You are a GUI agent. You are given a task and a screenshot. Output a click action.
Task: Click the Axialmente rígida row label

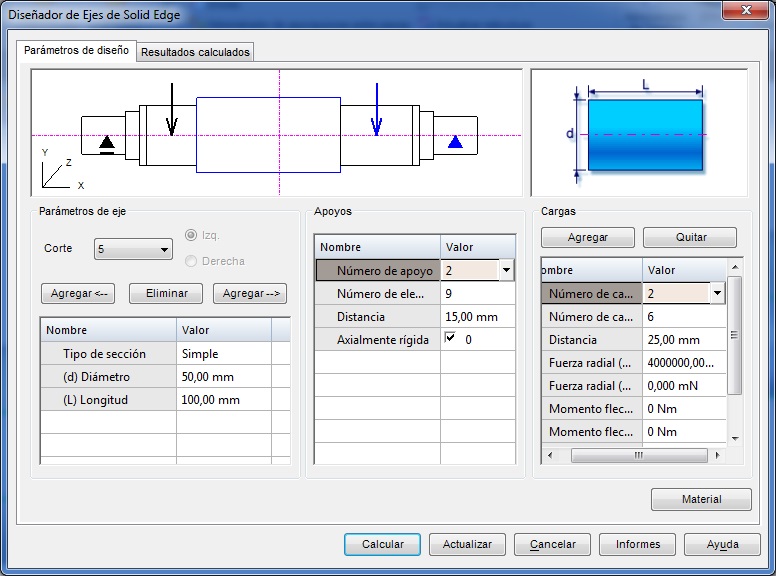coord(378,340)
